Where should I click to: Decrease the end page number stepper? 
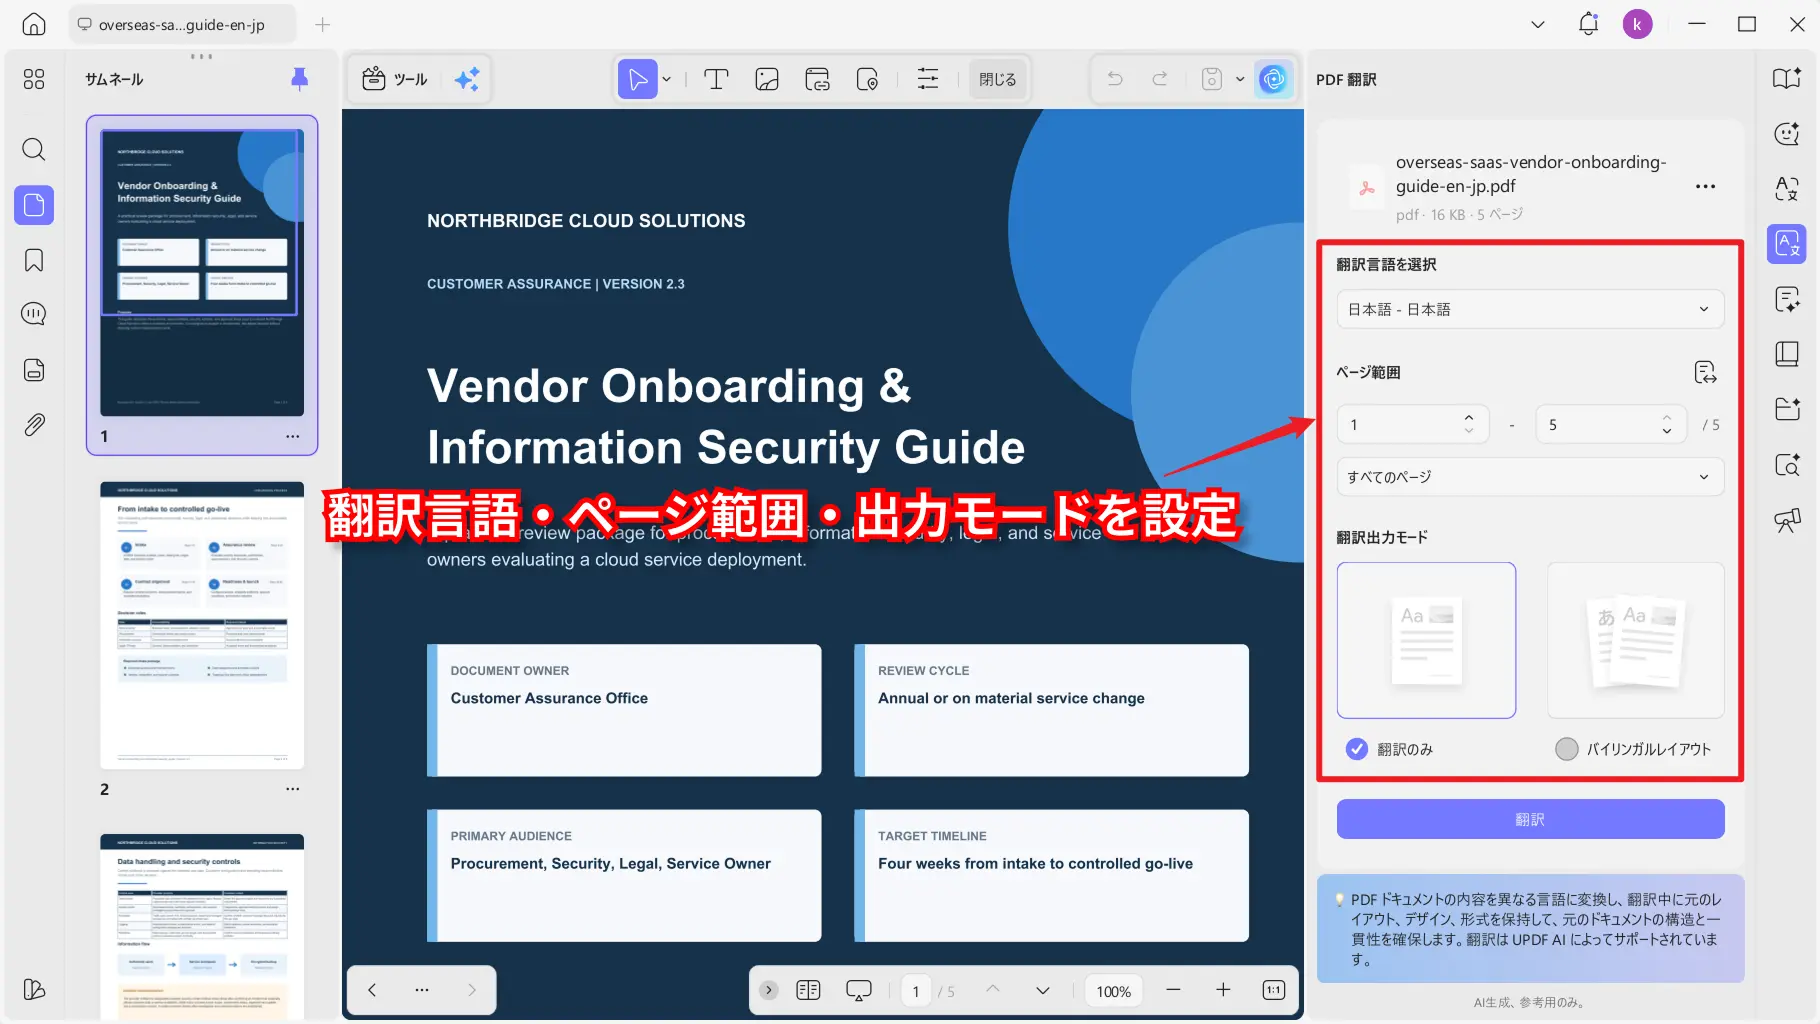pos(1667,431)
